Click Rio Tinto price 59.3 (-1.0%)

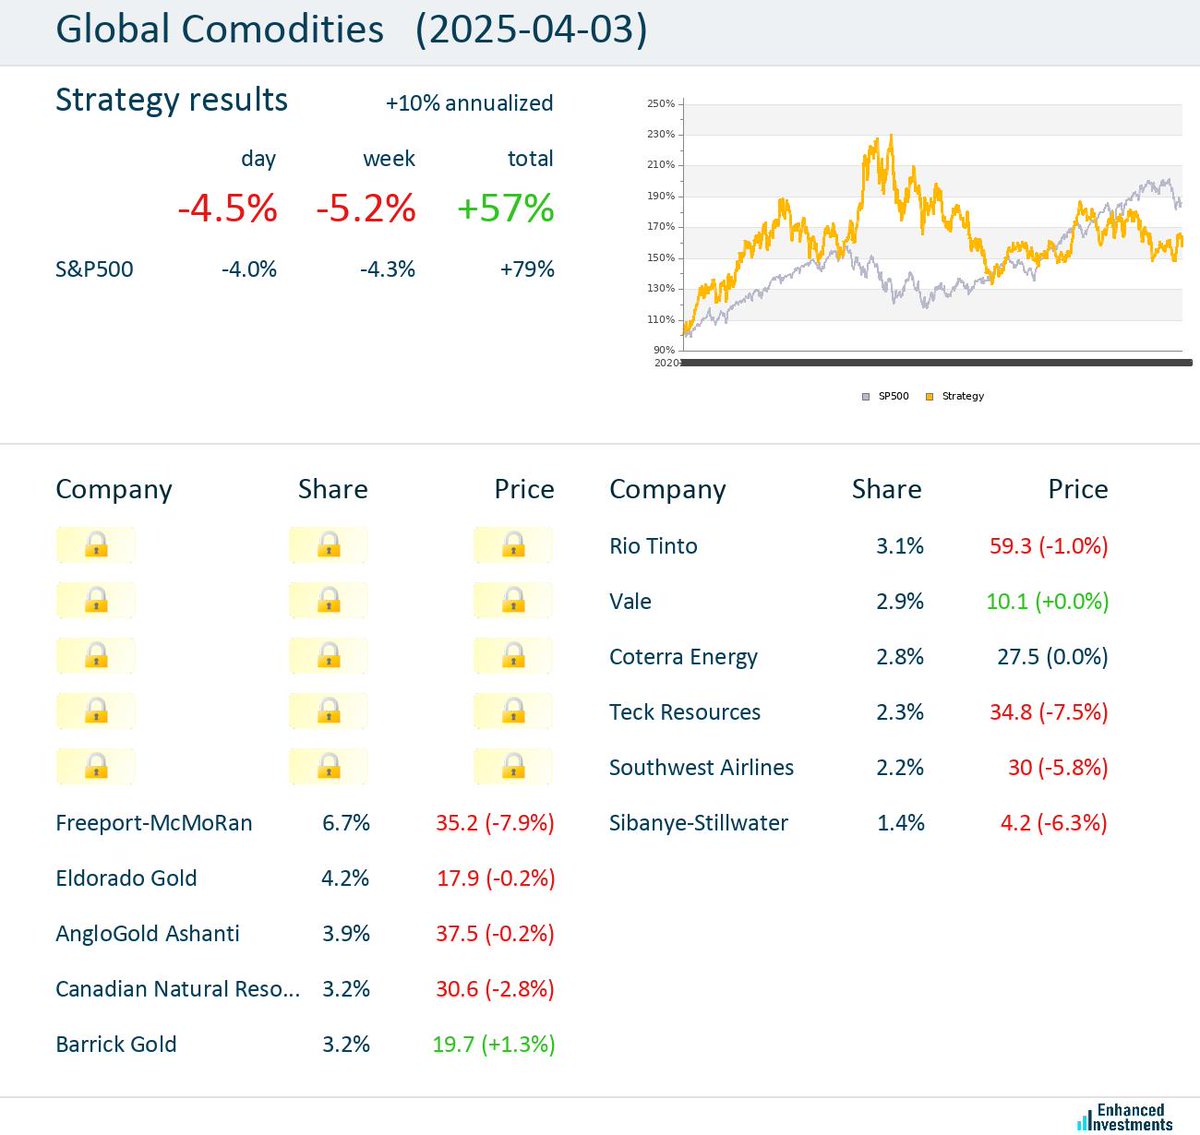[x=1049, y=546]
